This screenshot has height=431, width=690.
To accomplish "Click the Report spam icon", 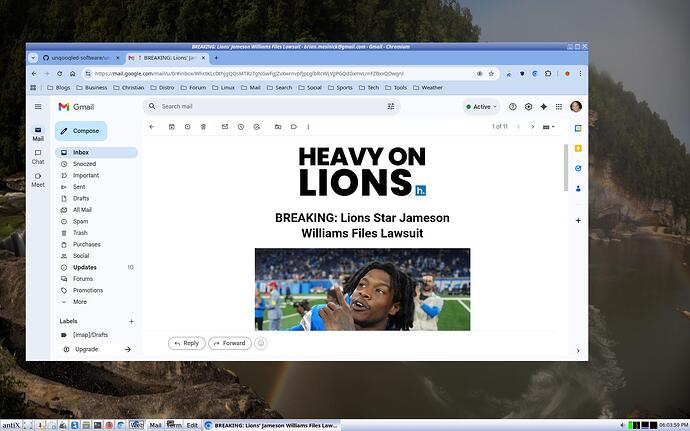I will point(187,127).
